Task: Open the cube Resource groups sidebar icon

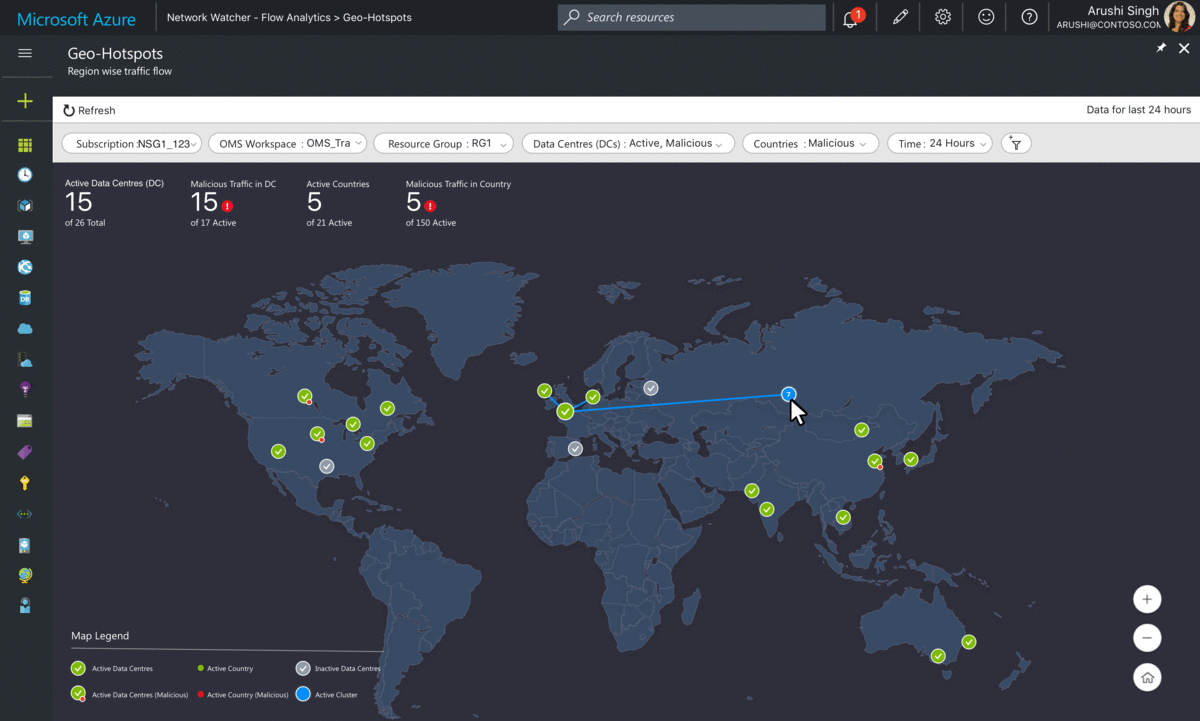Action: click(x=25, y=206)
